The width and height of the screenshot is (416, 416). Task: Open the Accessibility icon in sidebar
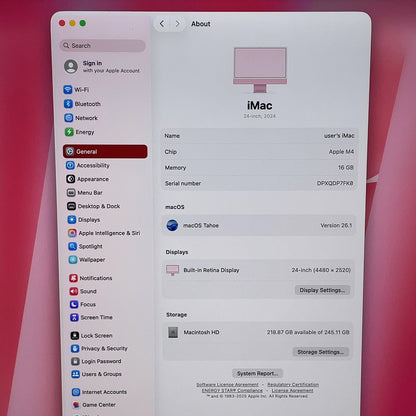[70, 165]
